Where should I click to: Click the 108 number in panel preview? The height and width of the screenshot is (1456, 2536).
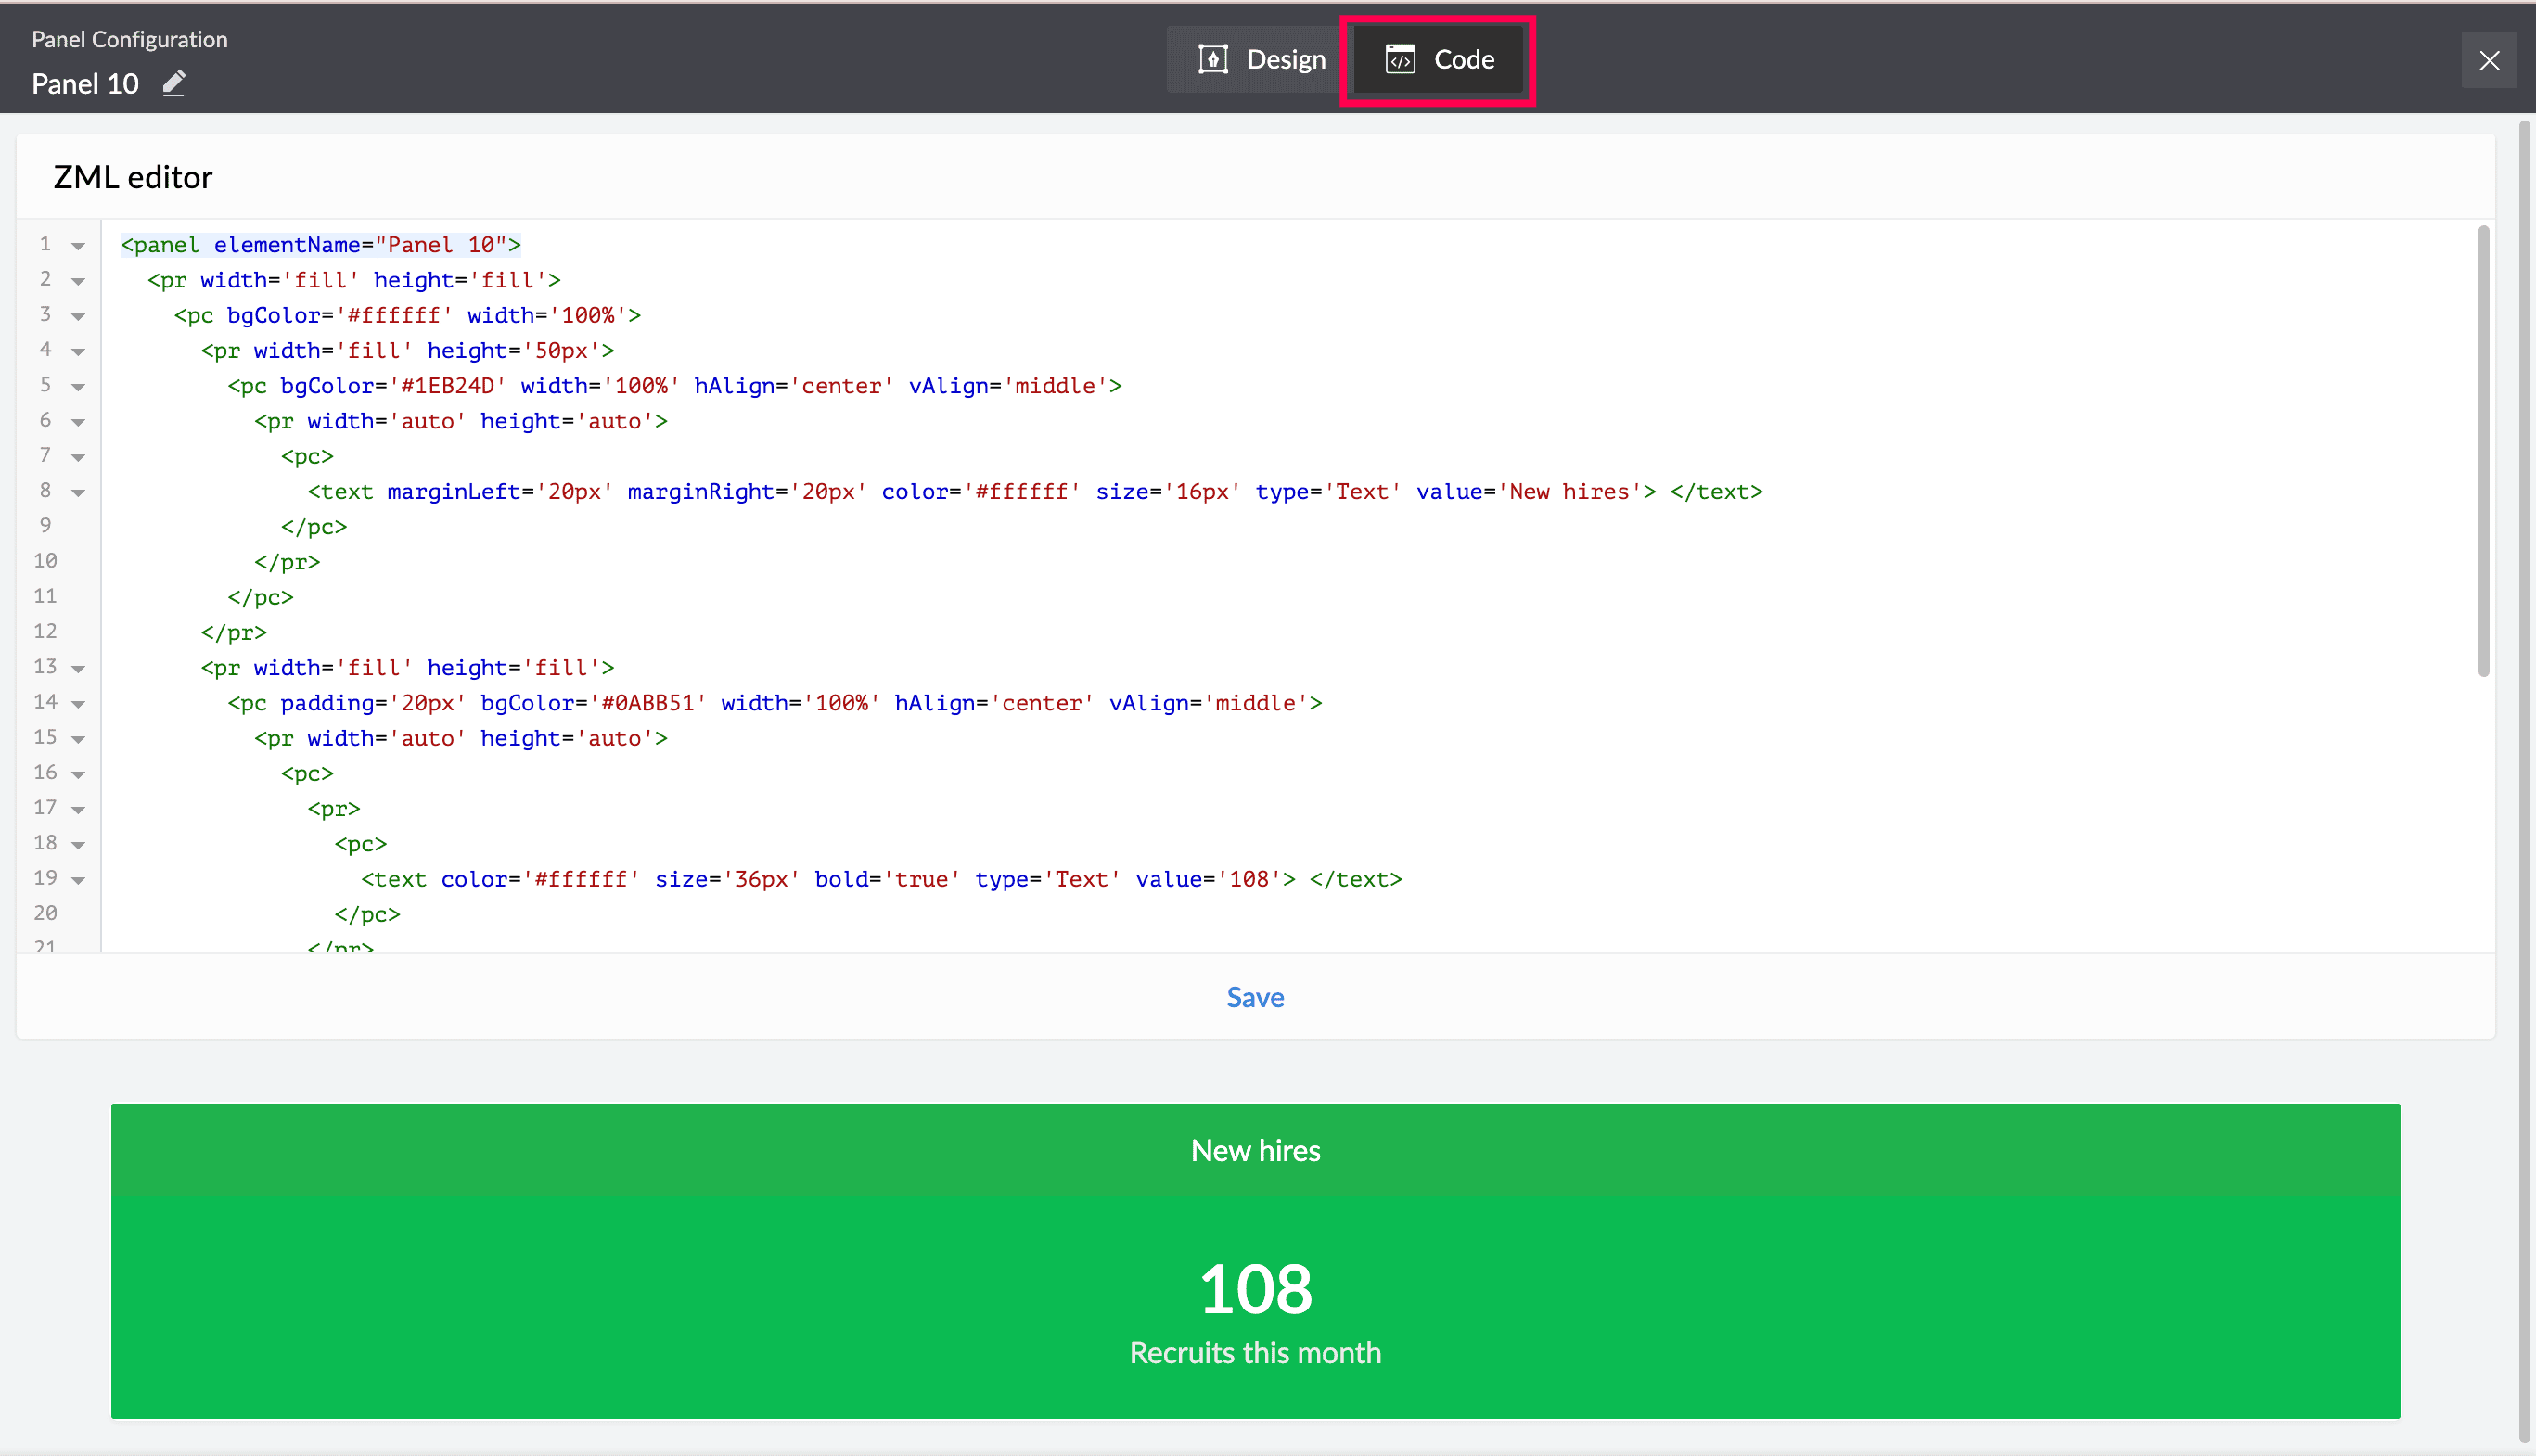tap(1255, 1288)
